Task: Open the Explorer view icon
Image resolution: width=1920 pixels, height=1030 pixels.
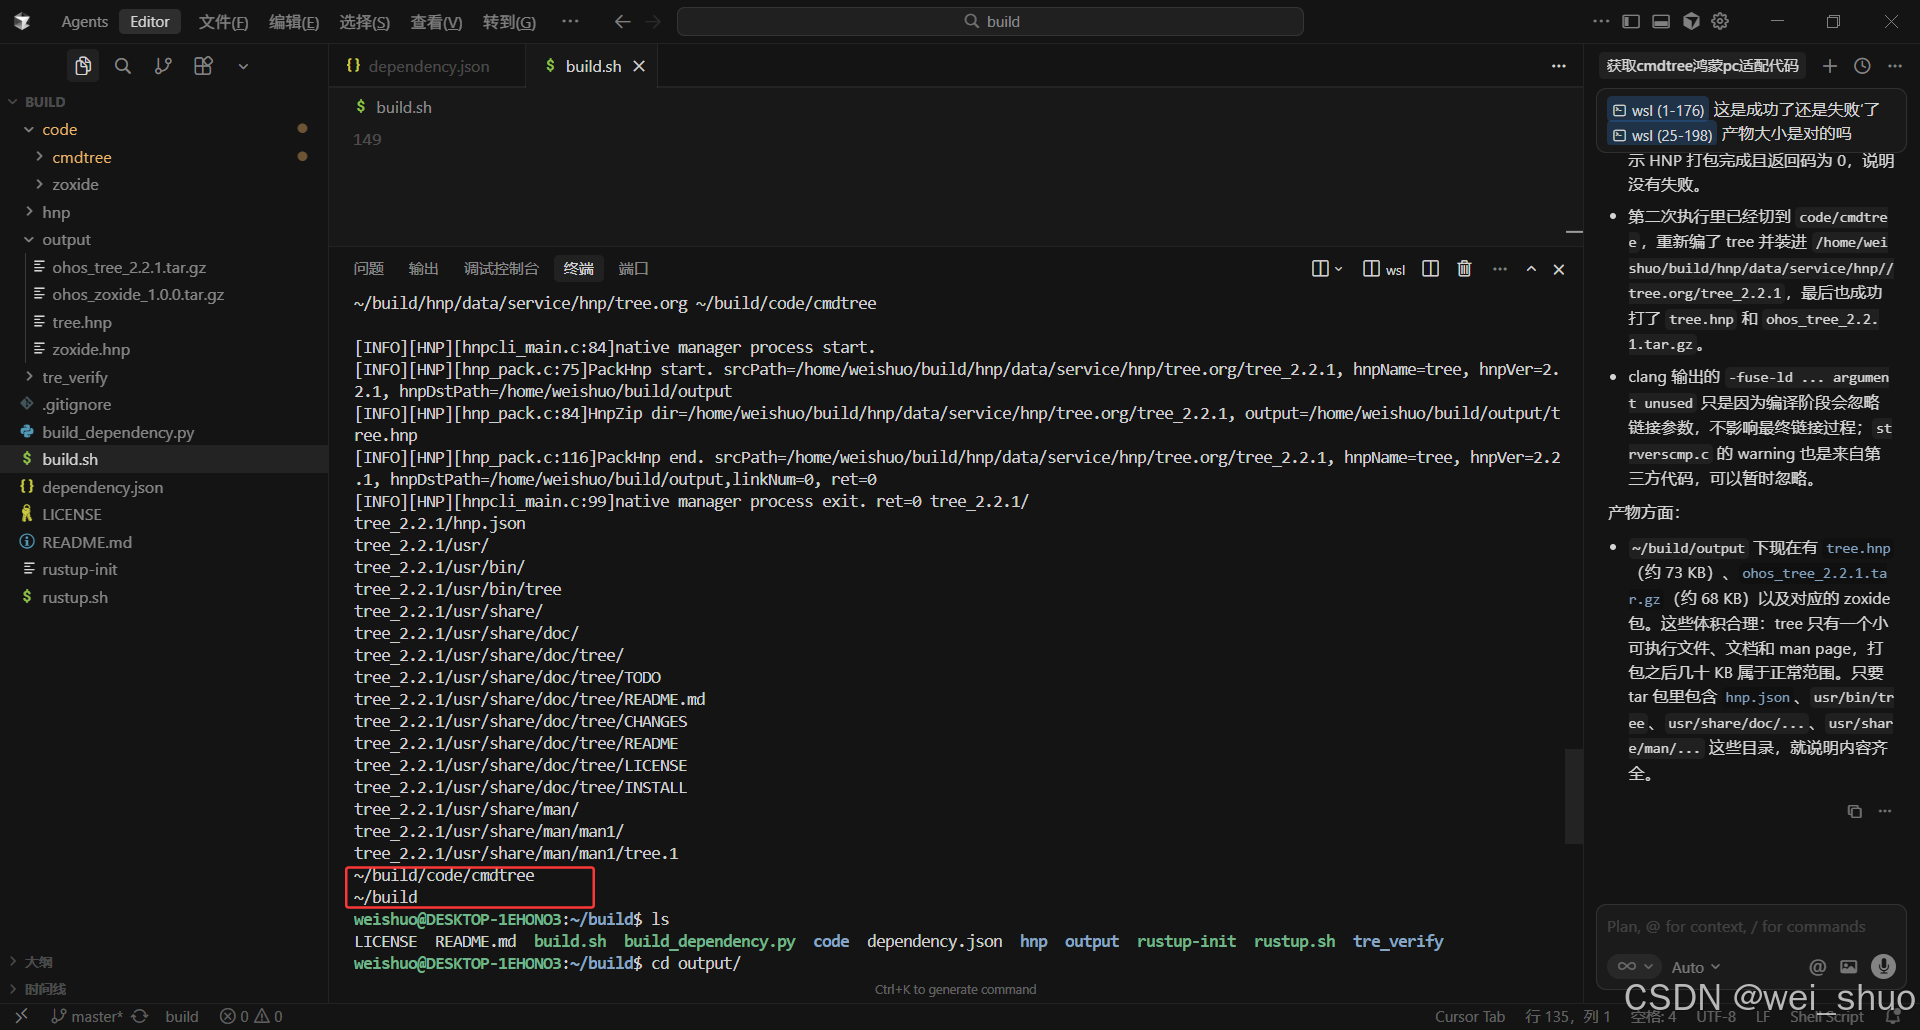Action: (x=83, y=66)
